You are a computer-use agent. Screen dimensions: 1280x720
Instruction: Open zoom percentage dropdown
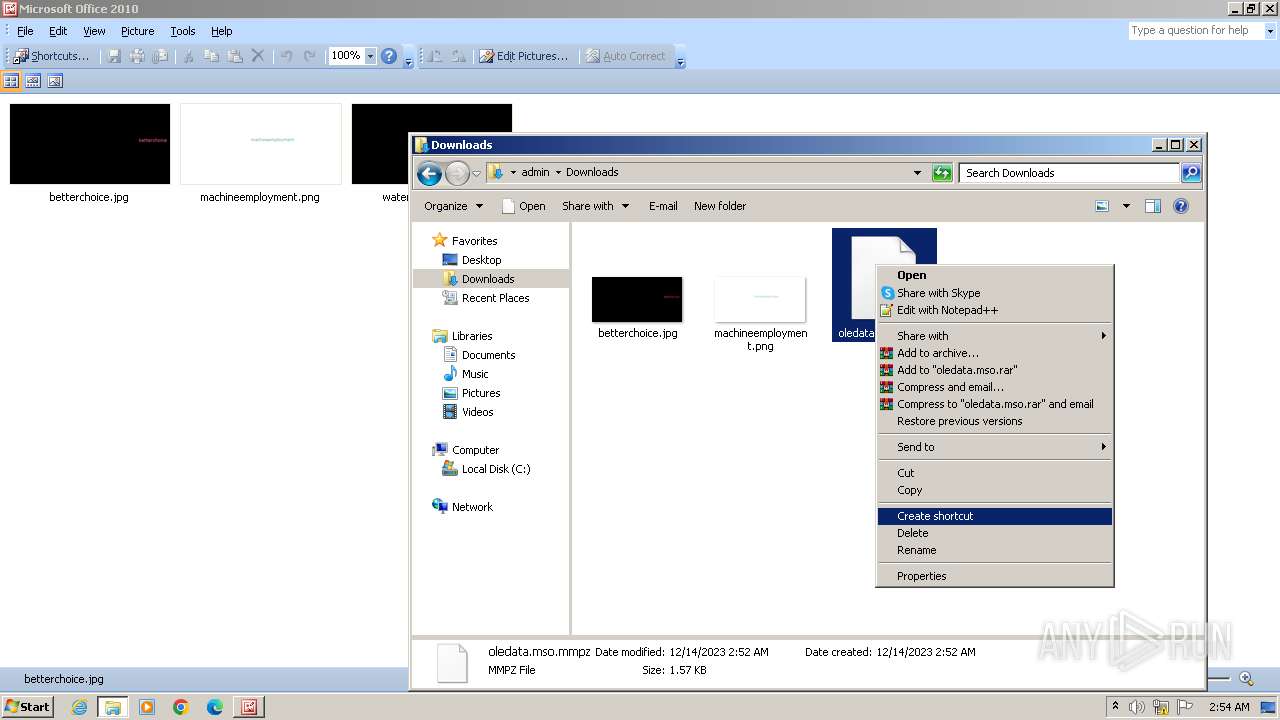pyautogui.click(x=370, y=56)
